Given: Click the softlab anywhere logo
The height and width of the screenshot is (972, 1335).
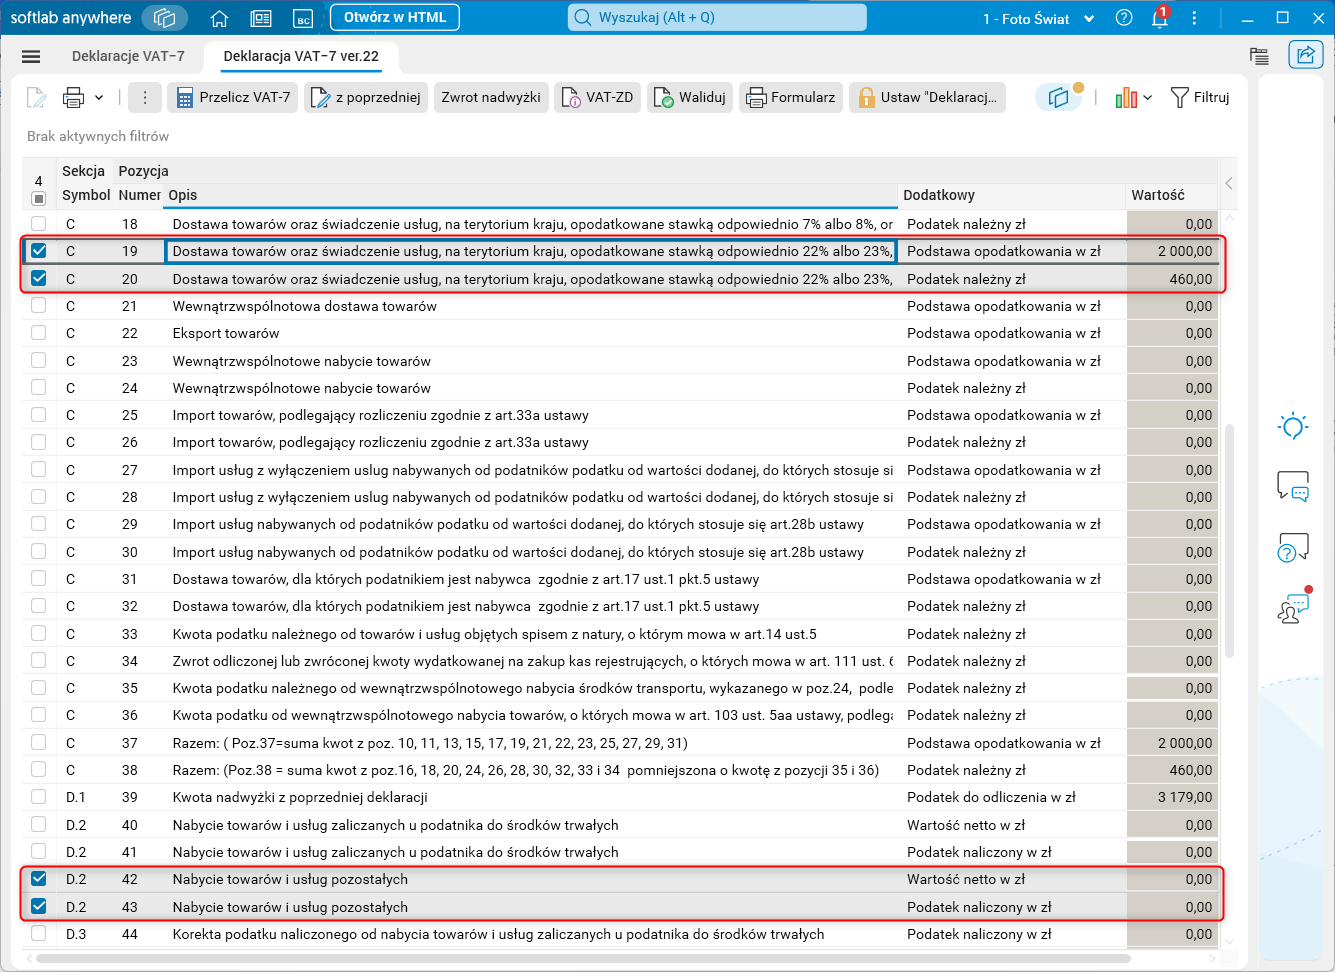Looking at the screenshot, I should 71,18.
